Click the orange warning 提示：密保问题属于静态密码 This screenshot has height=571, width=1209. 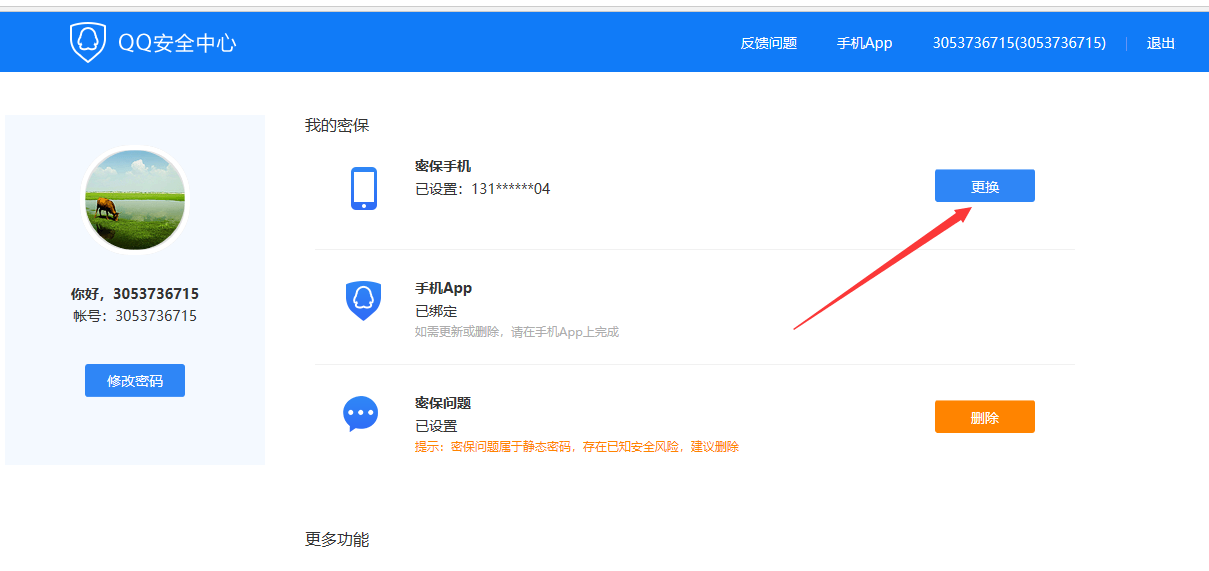577,446
